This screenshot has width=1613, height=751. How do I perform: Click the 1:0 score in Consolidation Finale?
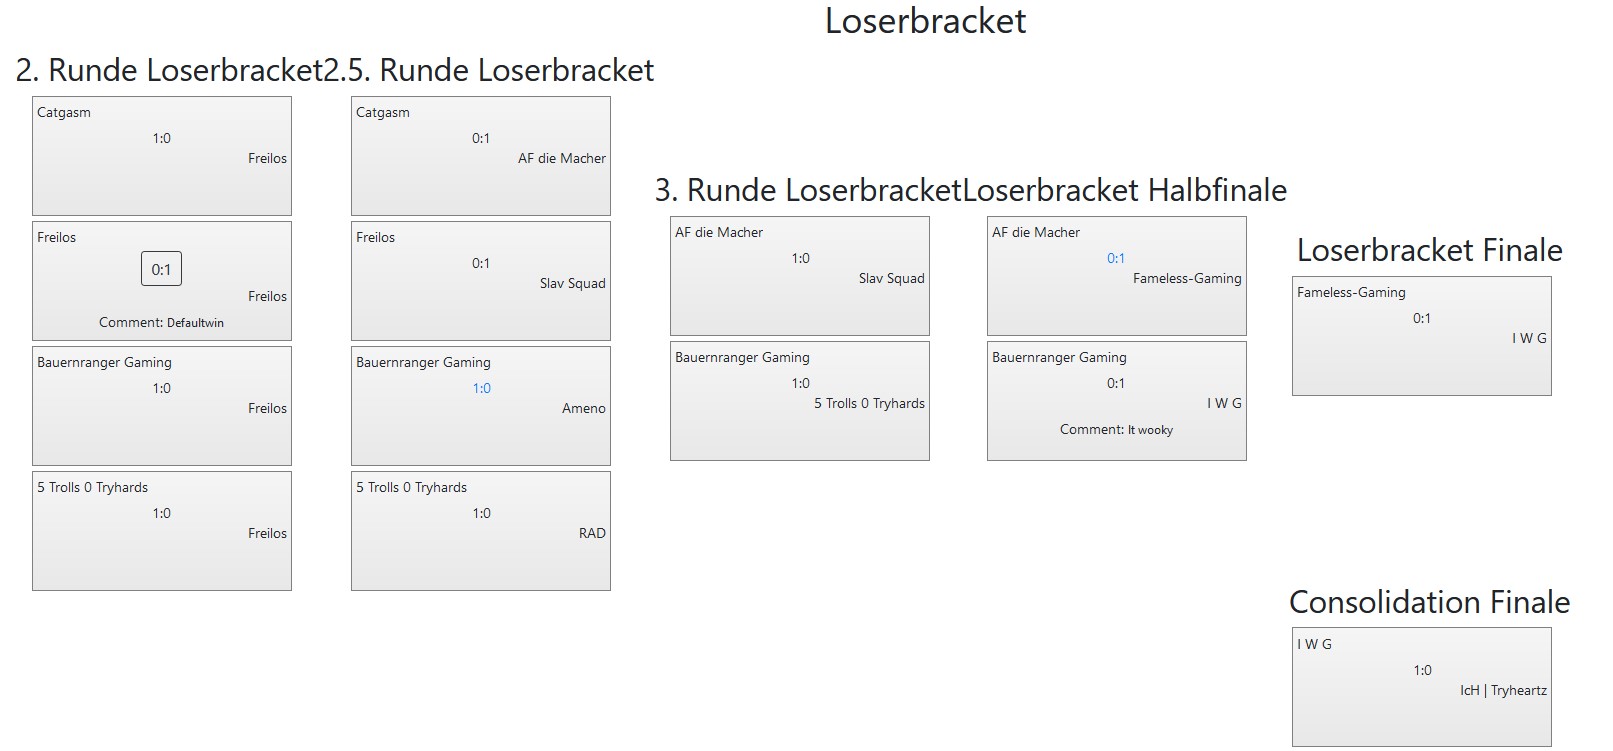click(x=1423, y=670)
